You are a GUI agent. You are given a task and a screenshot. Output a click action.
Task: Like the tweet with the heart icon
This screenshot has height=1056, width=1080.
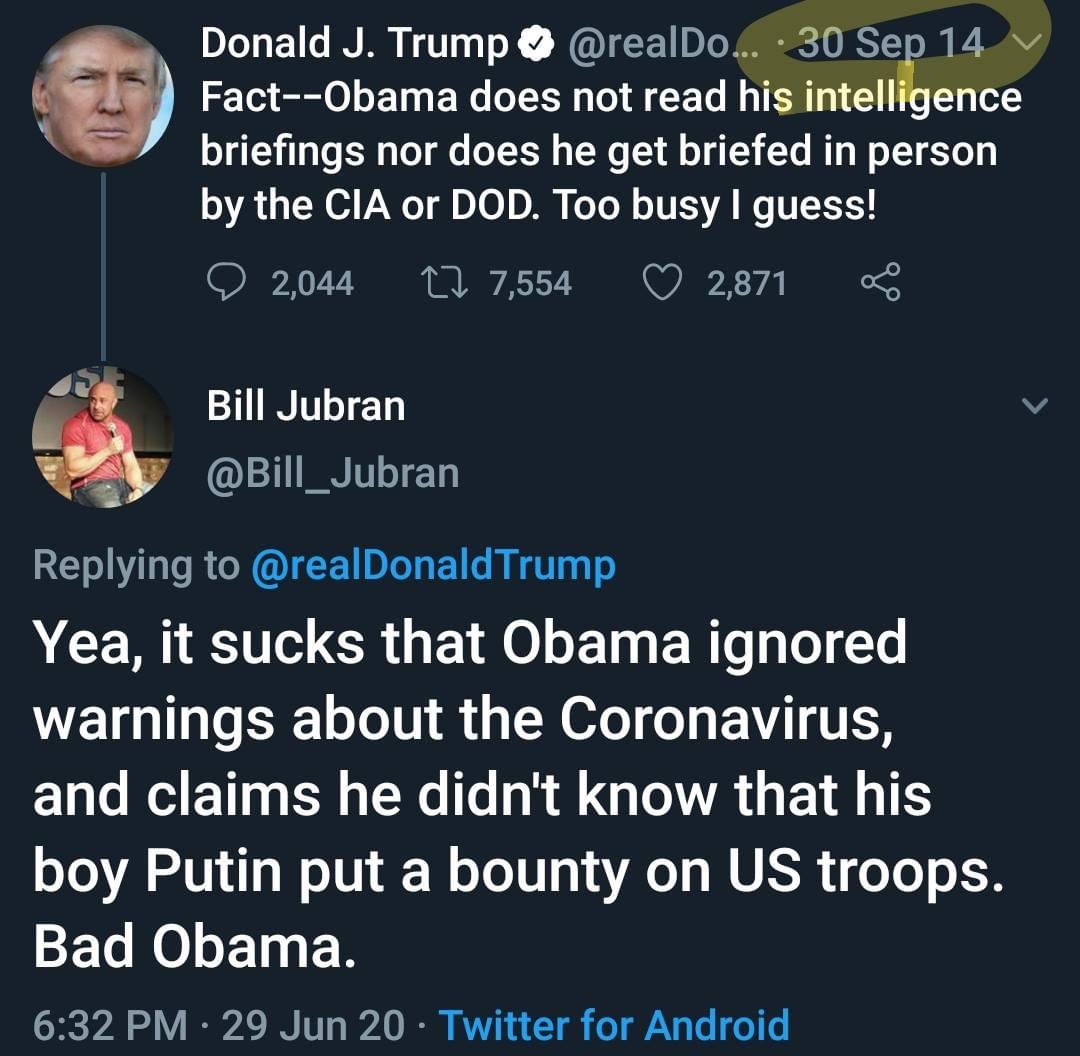[x=660, y=284]
